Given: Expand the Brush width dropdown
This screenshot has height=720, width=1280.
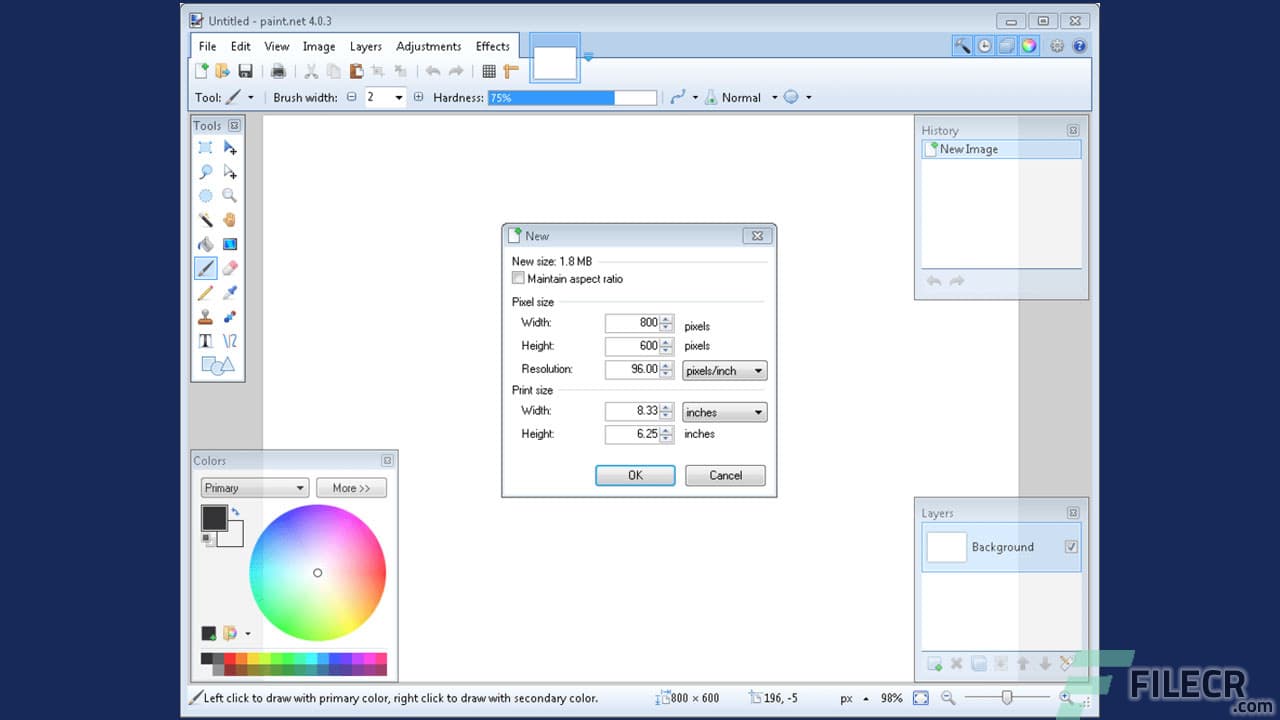Looking at the screenshot, I should tap(398, 97).
